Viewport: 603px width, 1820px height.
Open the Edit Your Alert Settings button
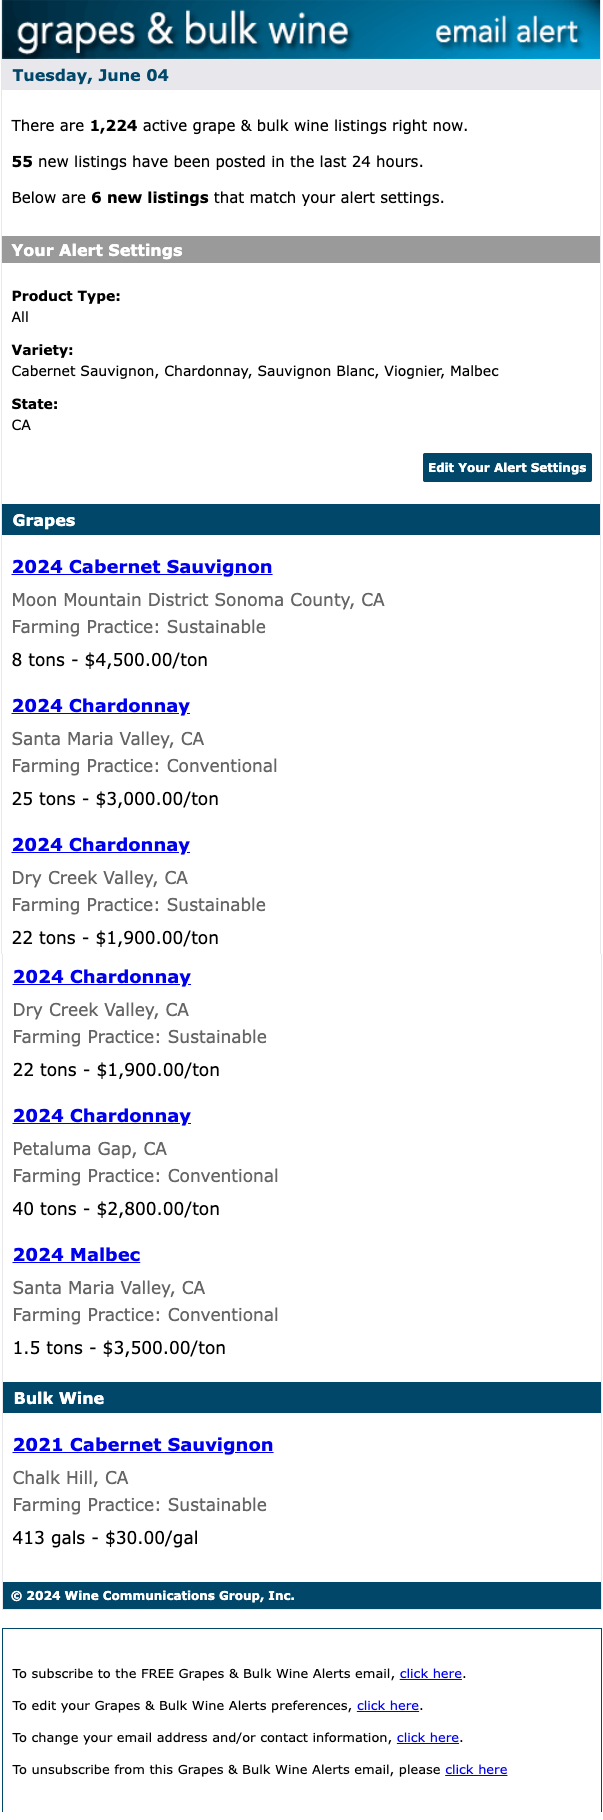point(506,467)
